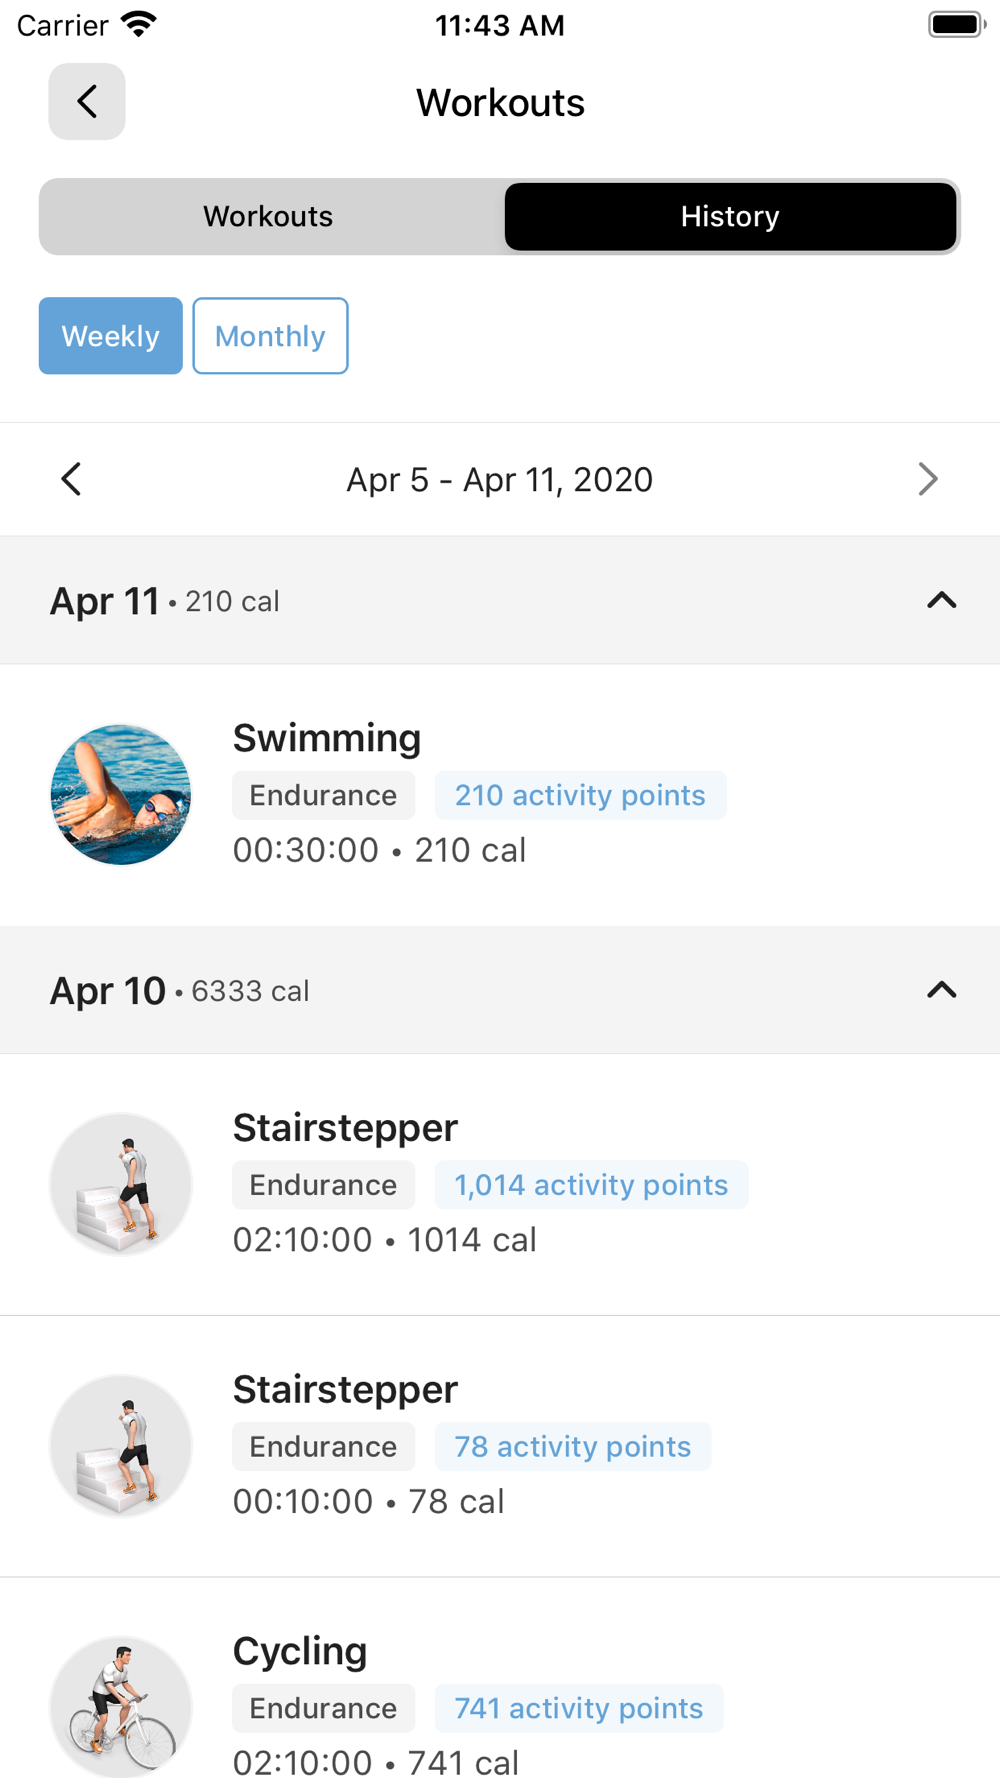1000x1778 pixels.
Task: Collapse the Apr 11 section
Action: [941, 600]
